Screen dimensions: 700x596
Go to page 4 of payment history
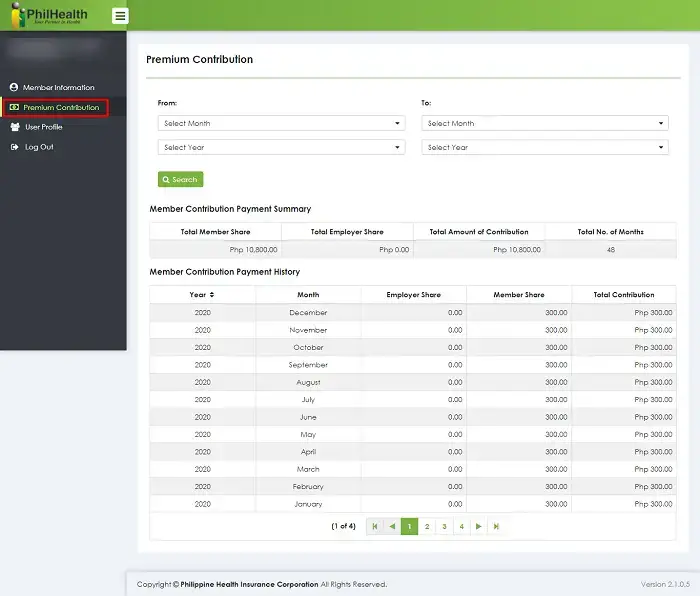click(x=461, y=526)
